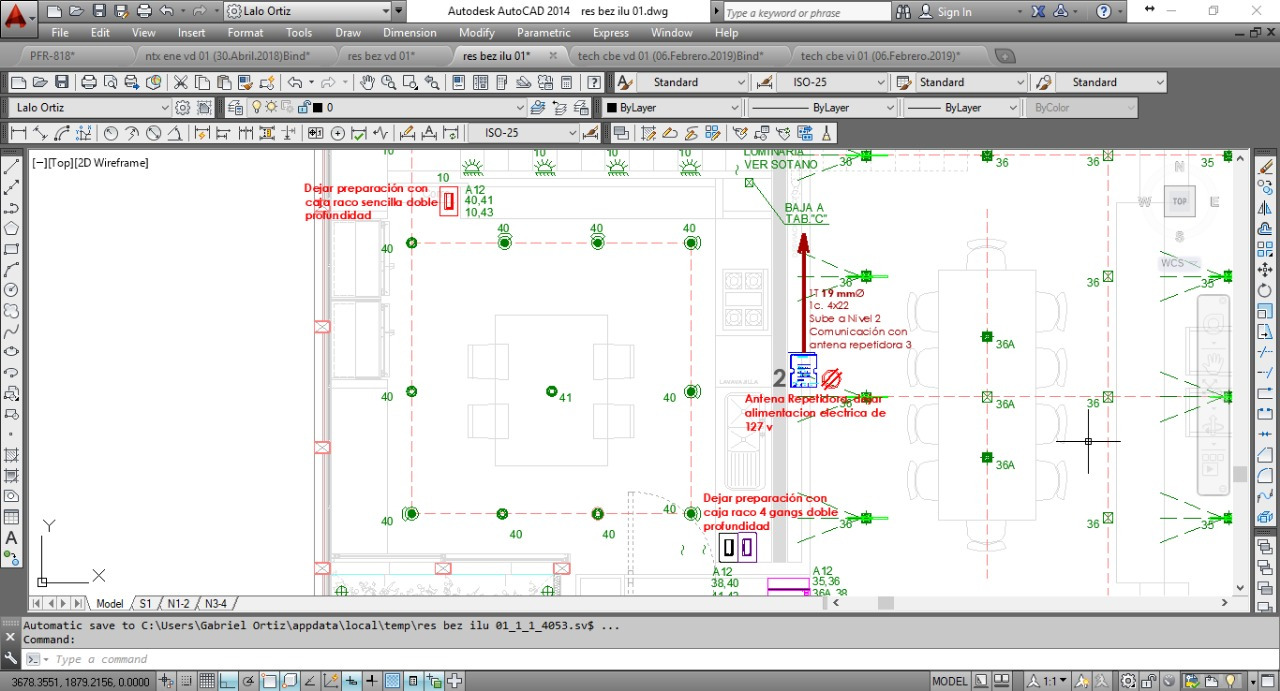Click the Plot printer icon
The image size is (1280, 691).
(88, 82)
